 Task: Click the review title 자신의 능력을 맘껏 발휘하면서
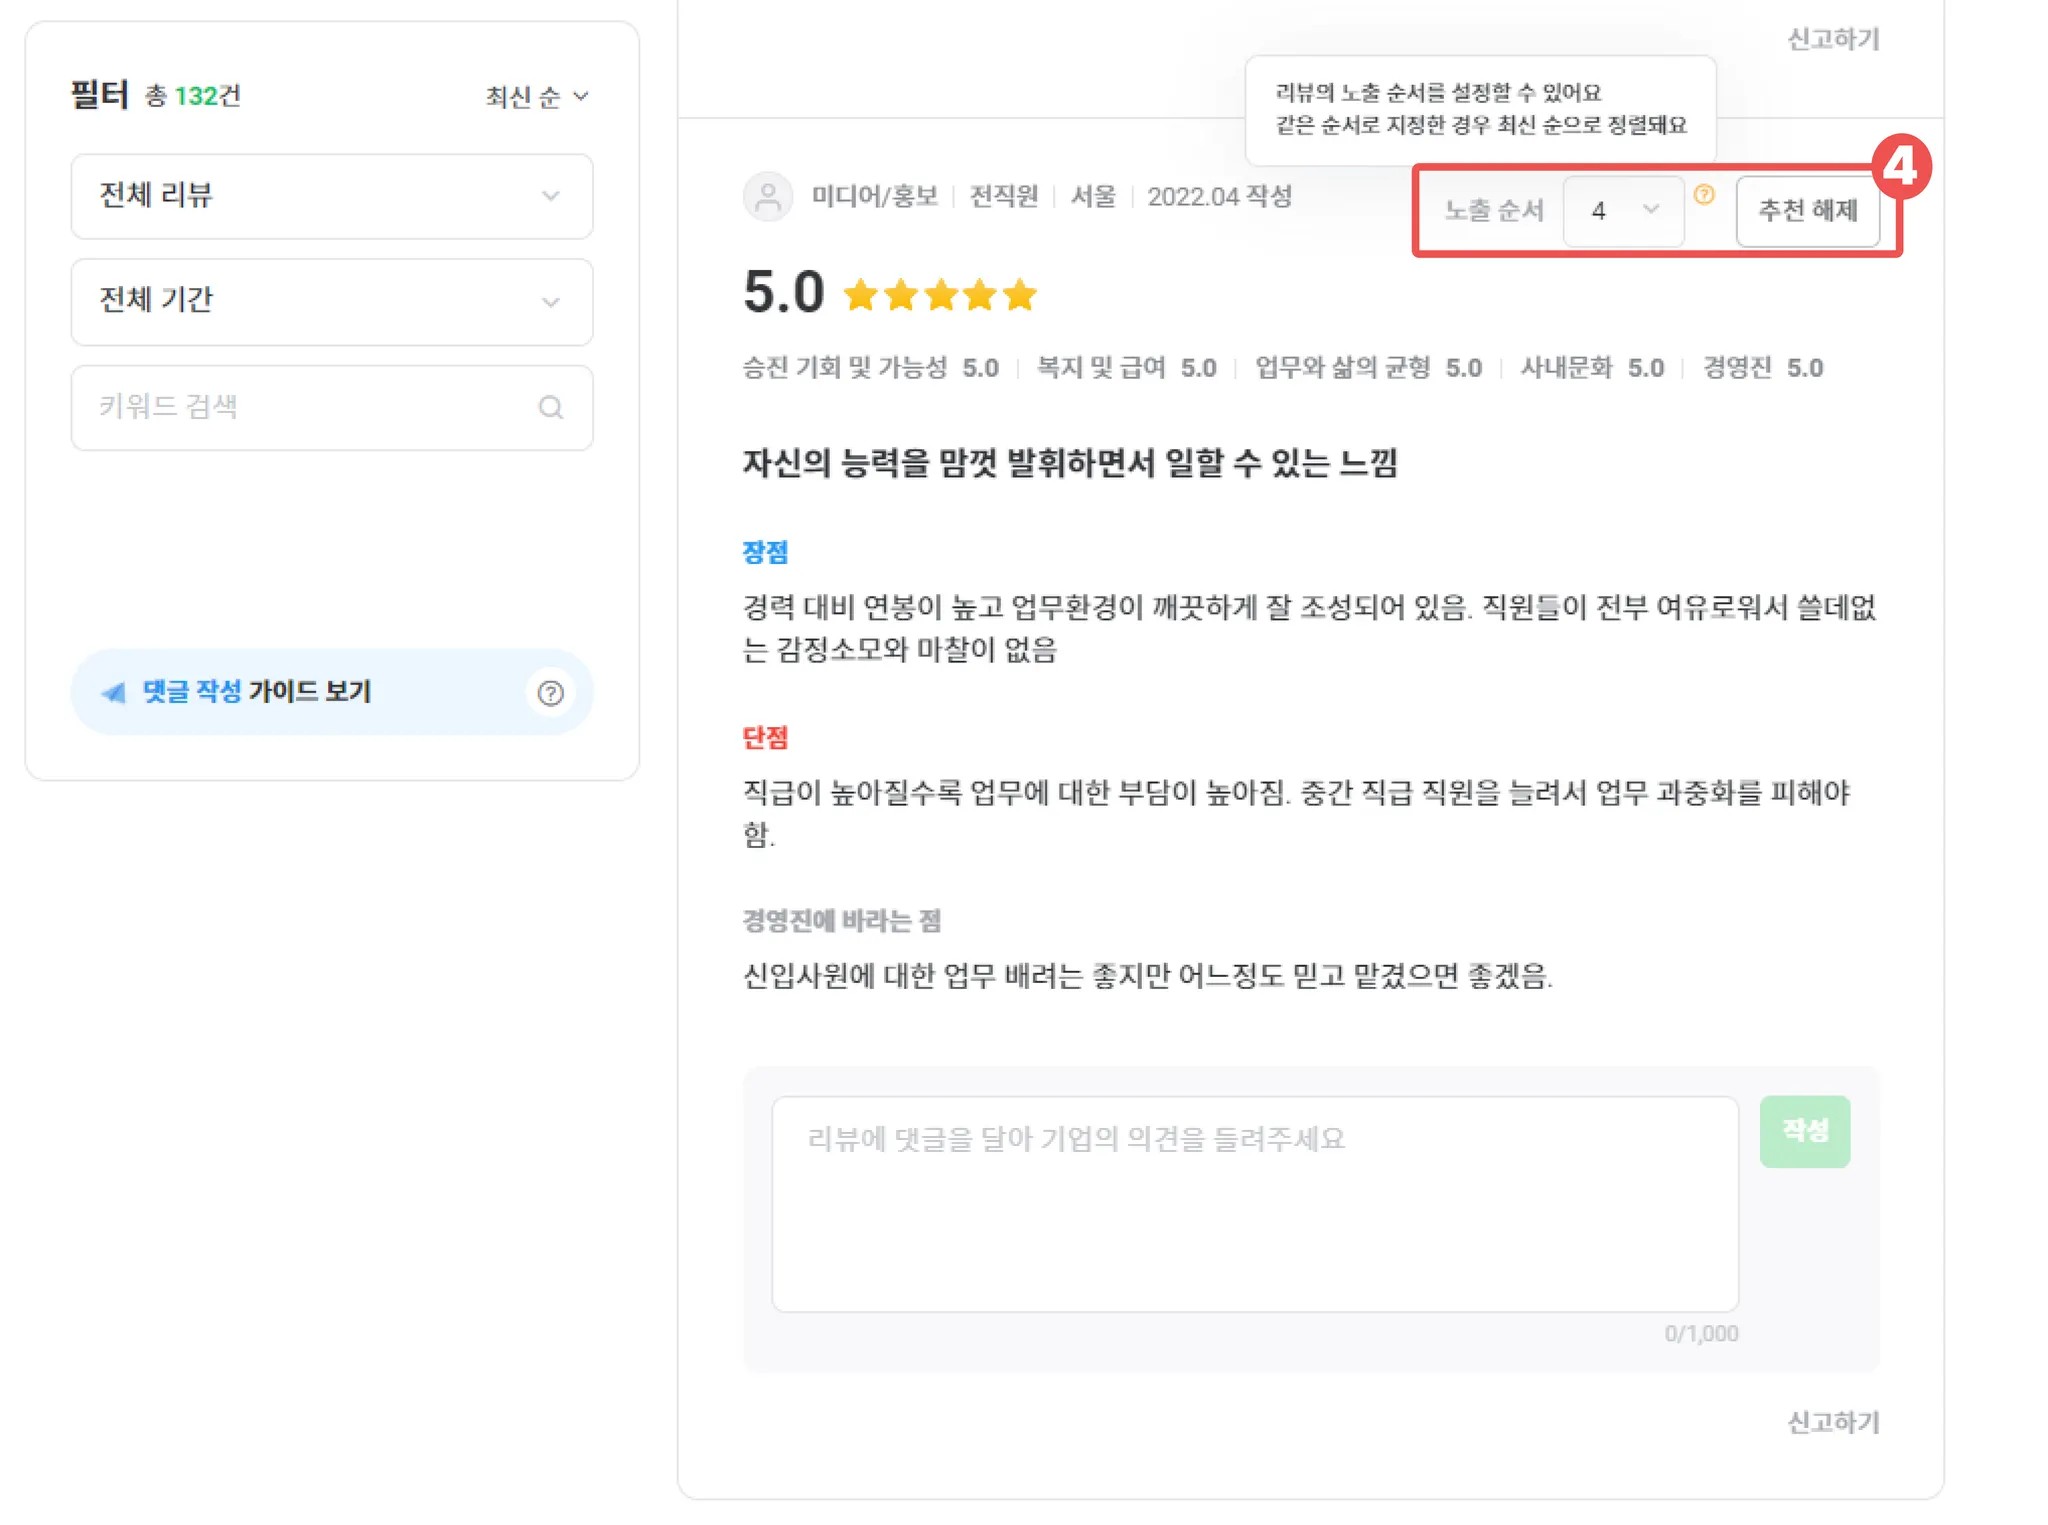(x=1069, y=463)
